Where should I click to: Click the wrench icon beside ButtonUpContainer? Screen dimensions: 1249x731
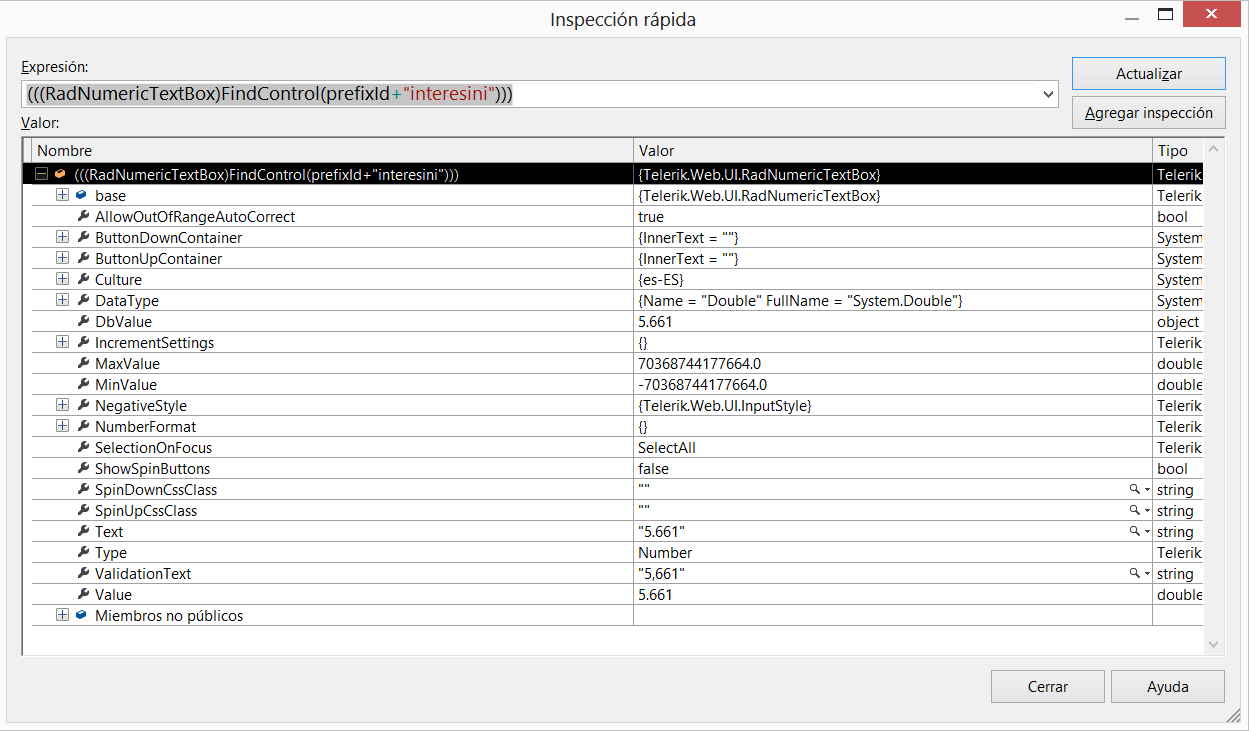point(83,258)
